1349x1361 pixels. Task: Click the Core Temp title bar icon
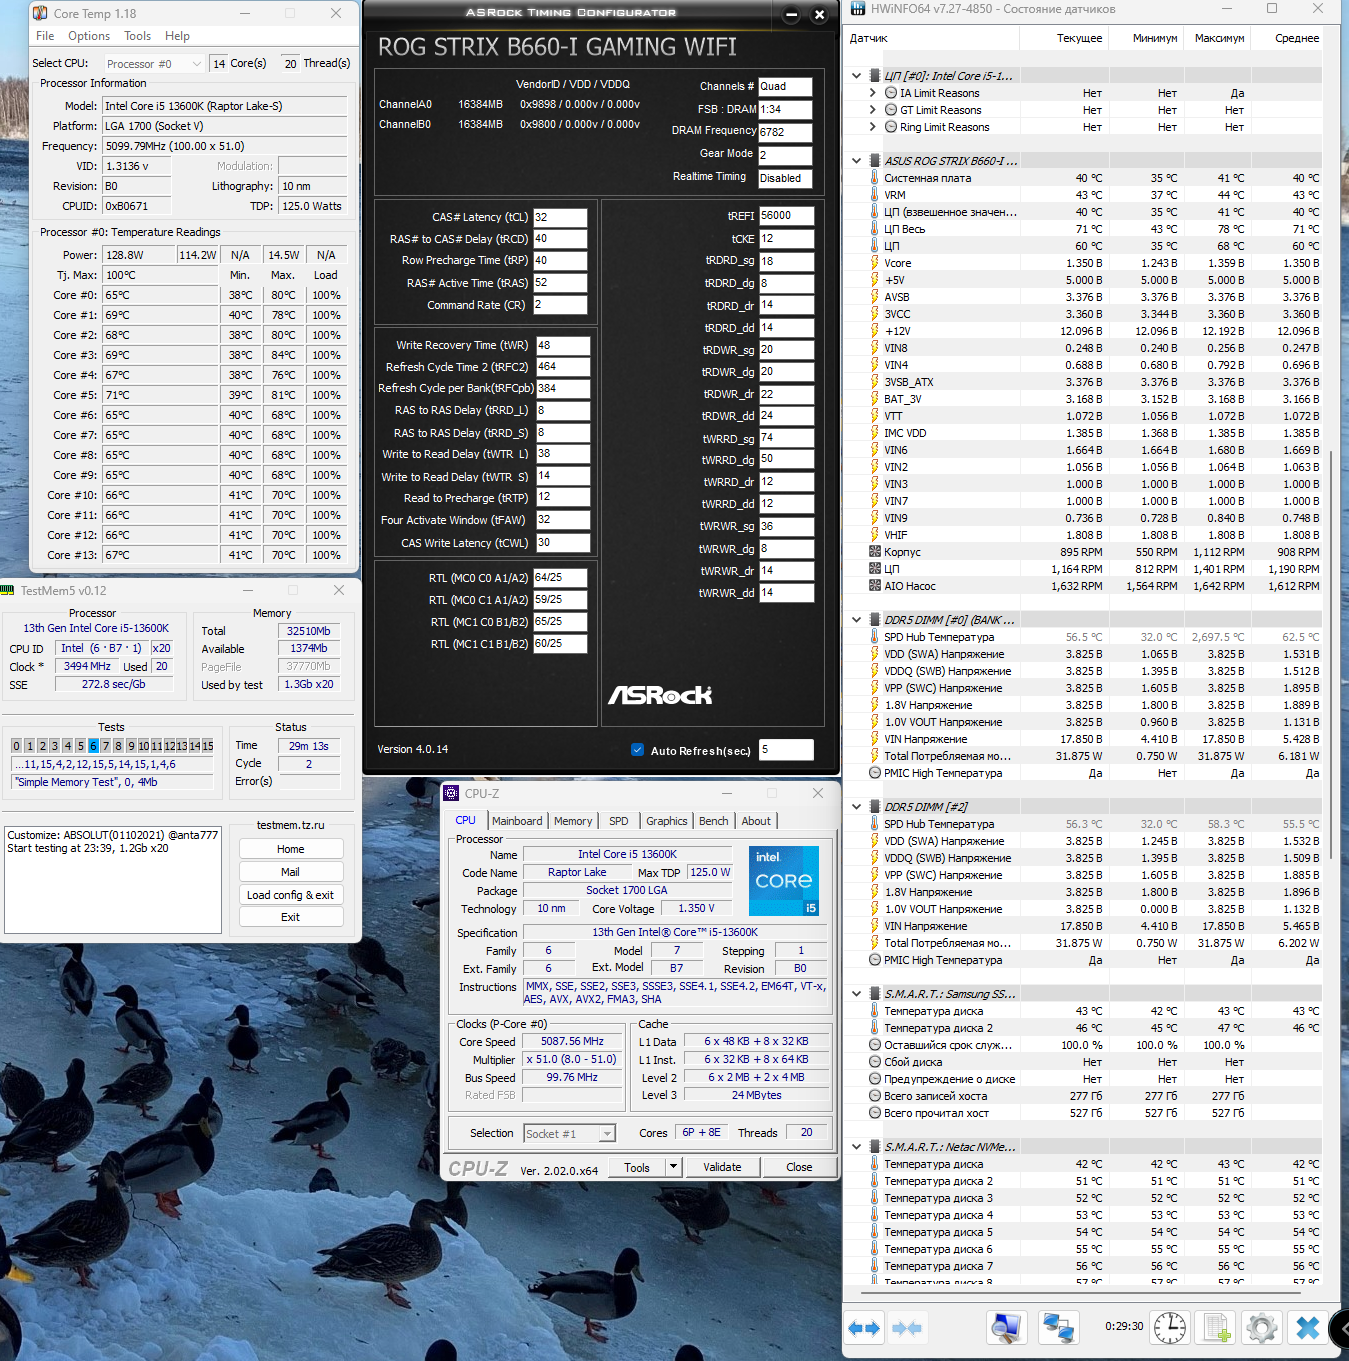point(40,13)
